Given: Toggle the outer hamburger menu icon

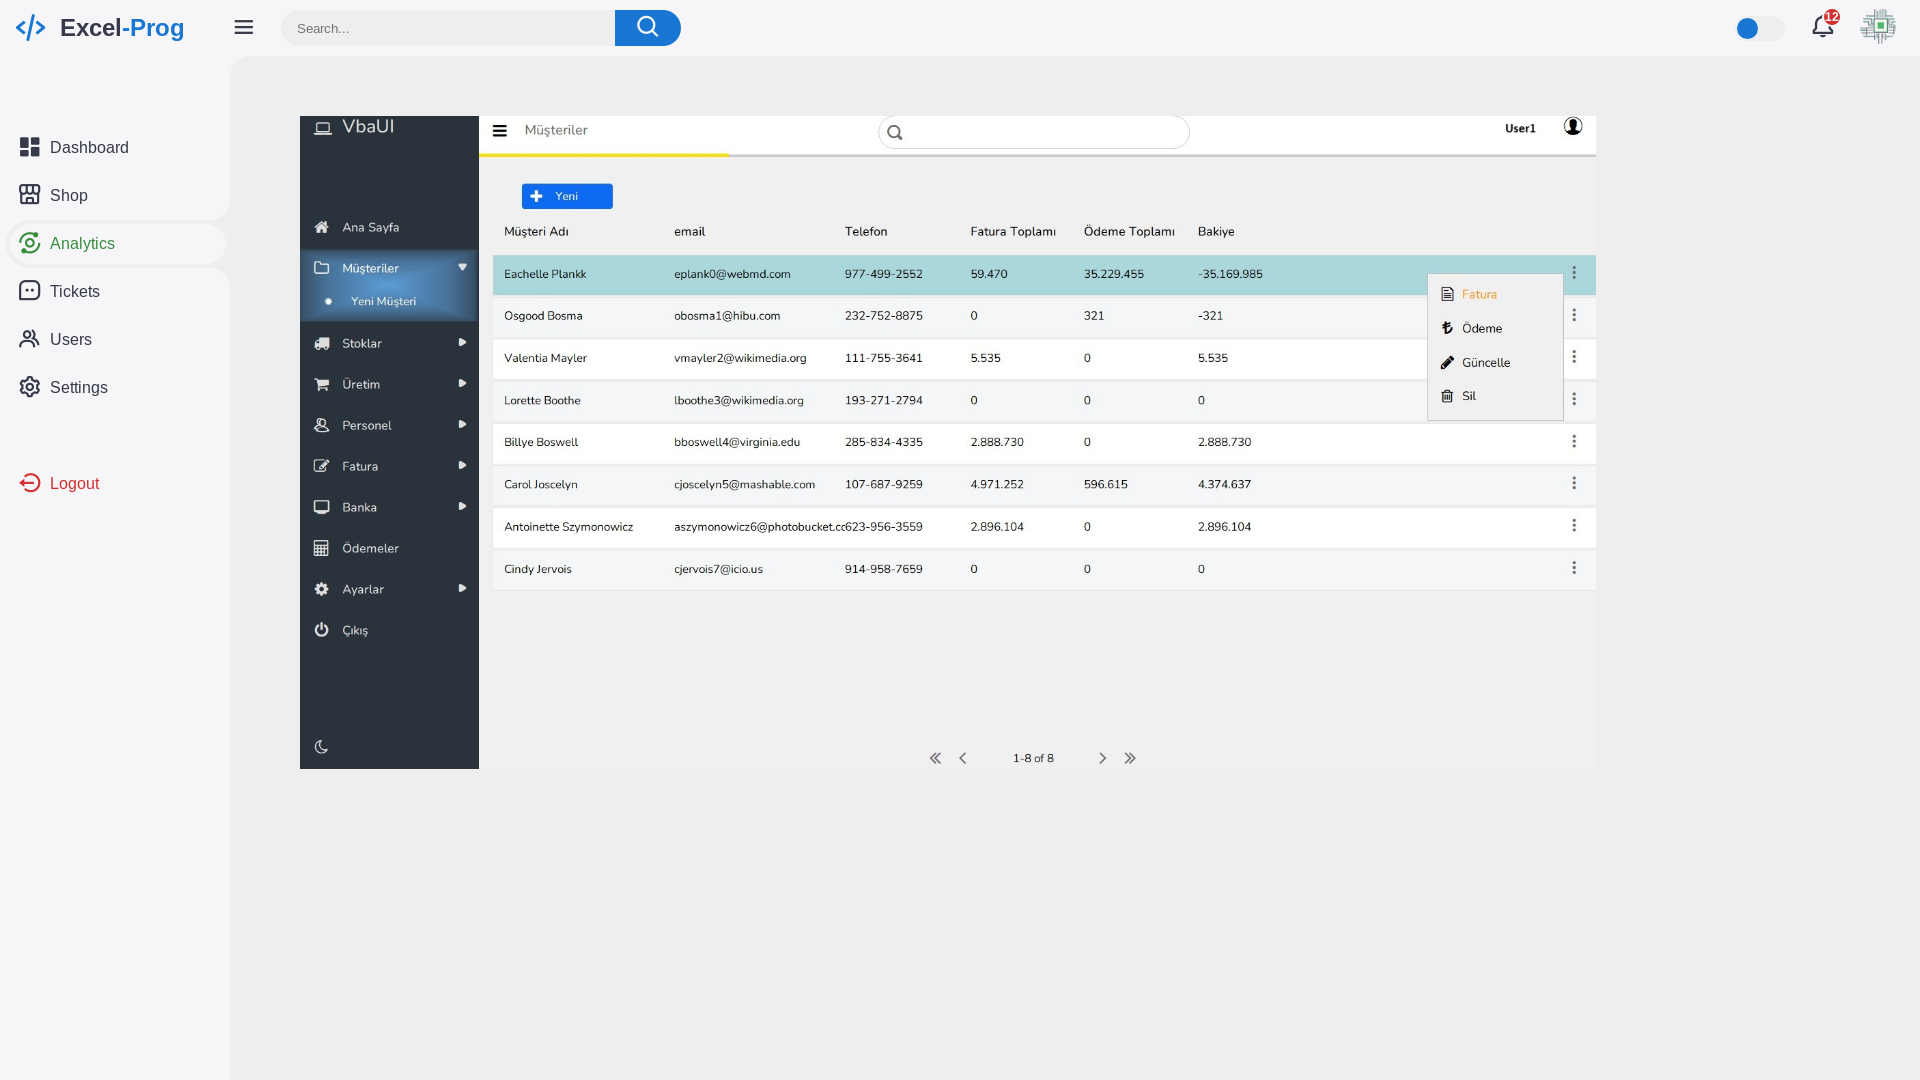Looking at the screenshot, I should (x=244, y=28).
